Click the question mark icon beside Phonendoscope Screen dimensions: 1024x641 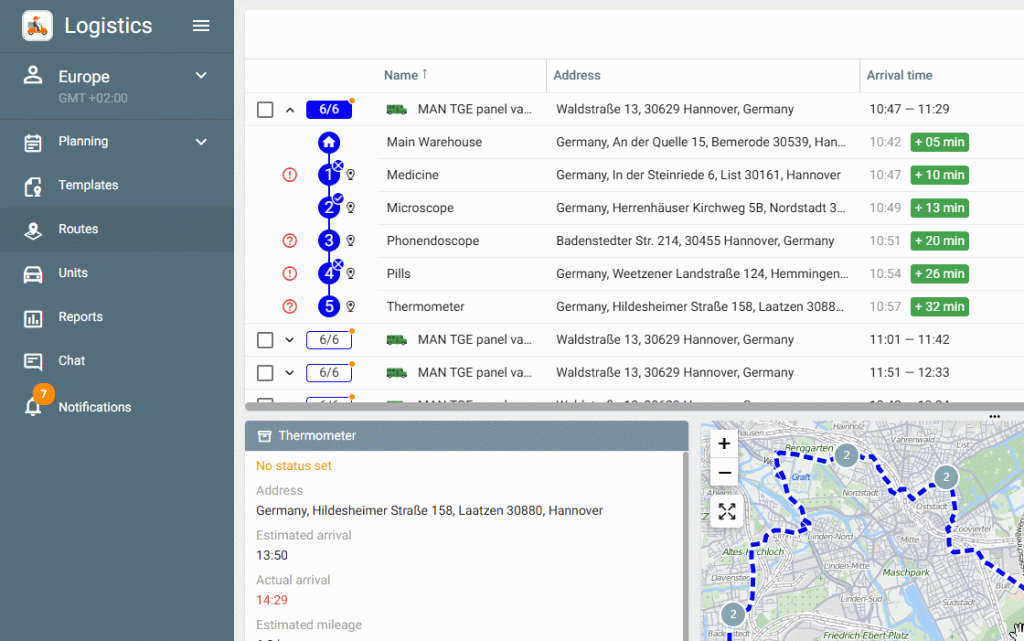pos(290,241)
